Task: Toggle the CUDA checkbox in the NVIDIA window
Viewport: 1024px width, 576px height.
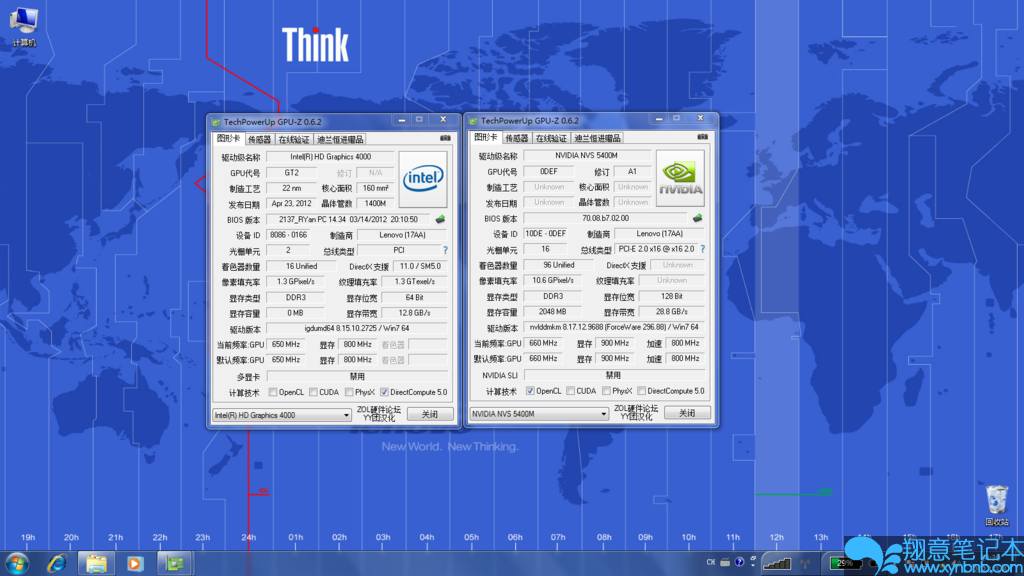Action: 571,391
